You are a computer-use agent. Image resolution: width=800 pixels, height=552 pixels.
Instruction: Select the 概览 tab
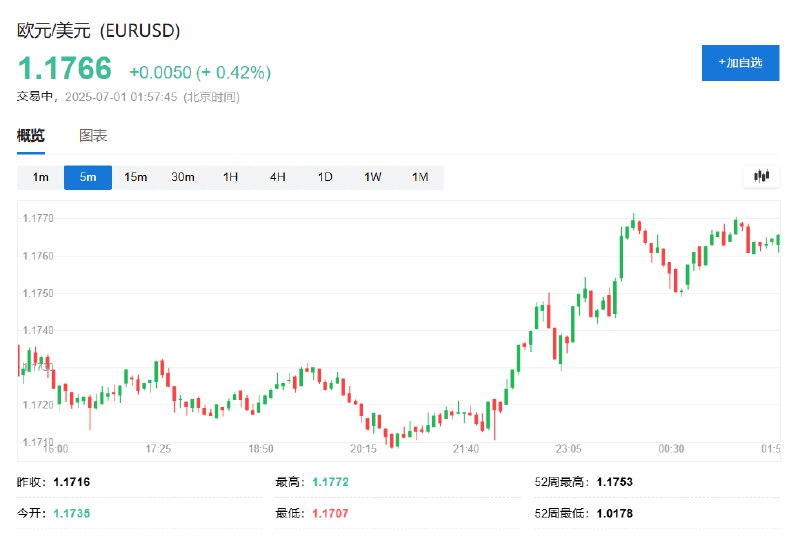pyautogui.click(x=31, y=136)
